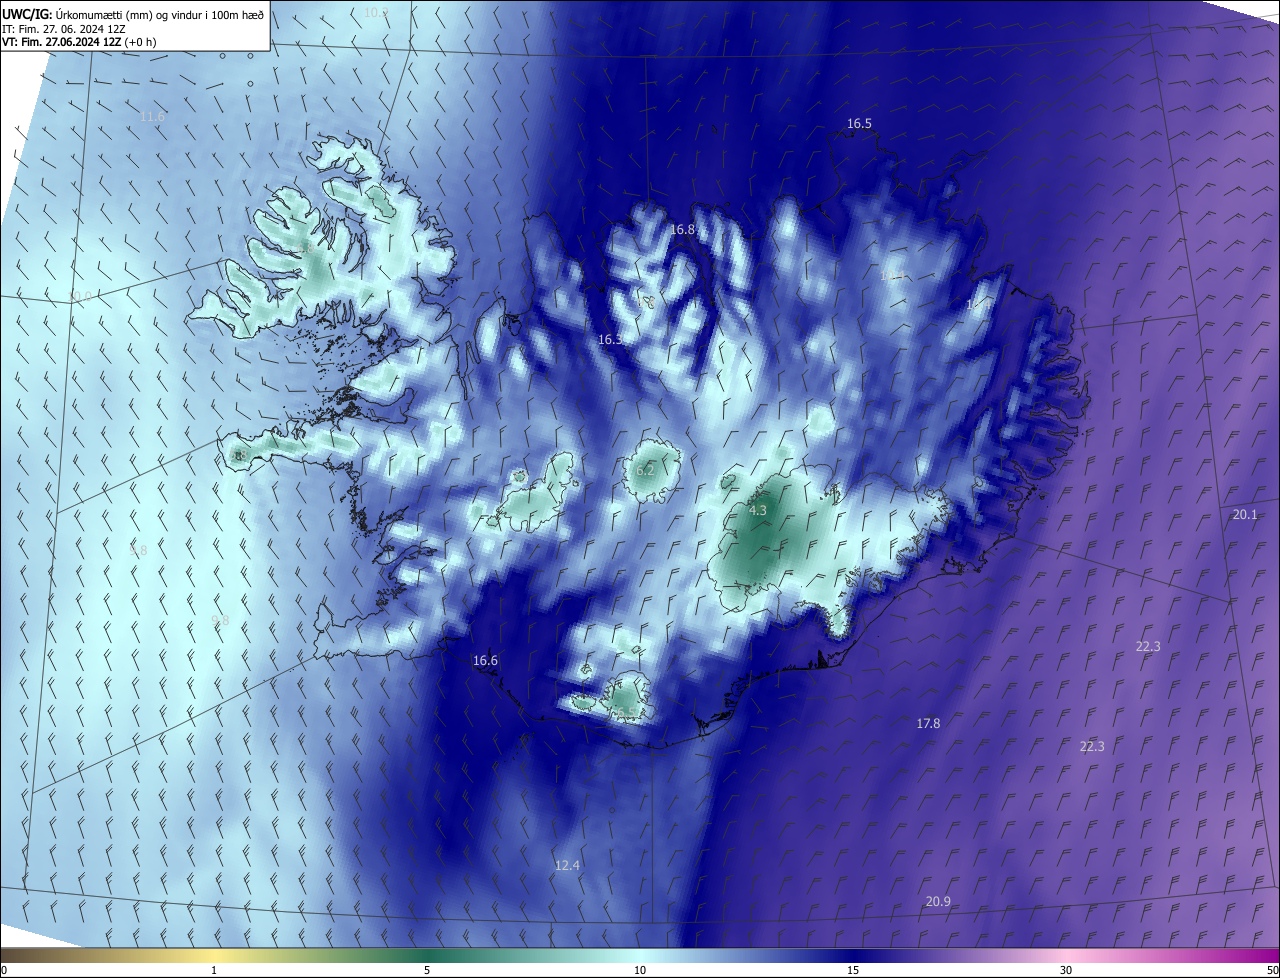Click the 16.8 value label on the map
This screenshot has width=1280, height=978.
point(682,230)
